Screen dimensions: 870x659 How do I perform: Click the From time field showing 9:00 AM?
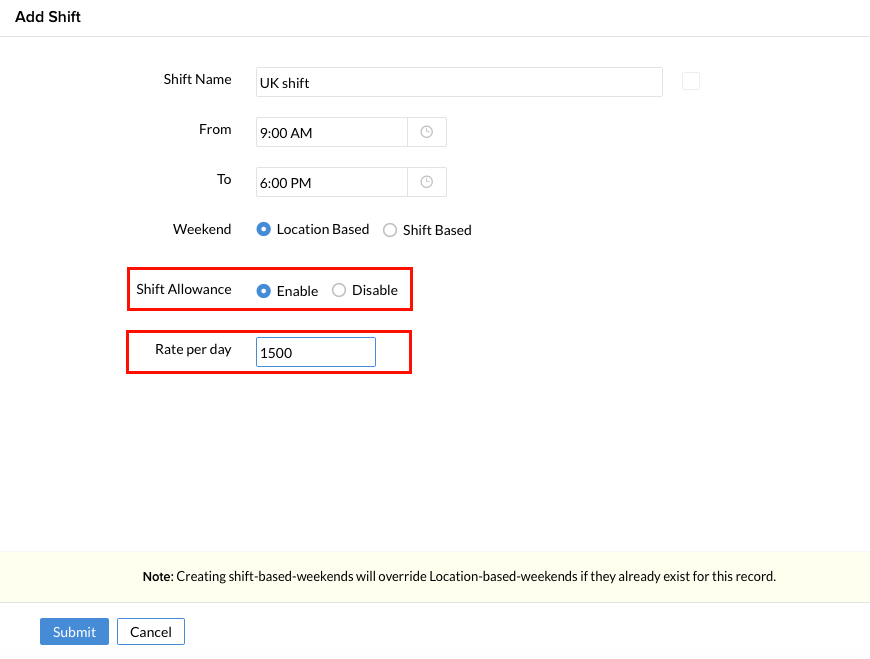click(331, 132)
